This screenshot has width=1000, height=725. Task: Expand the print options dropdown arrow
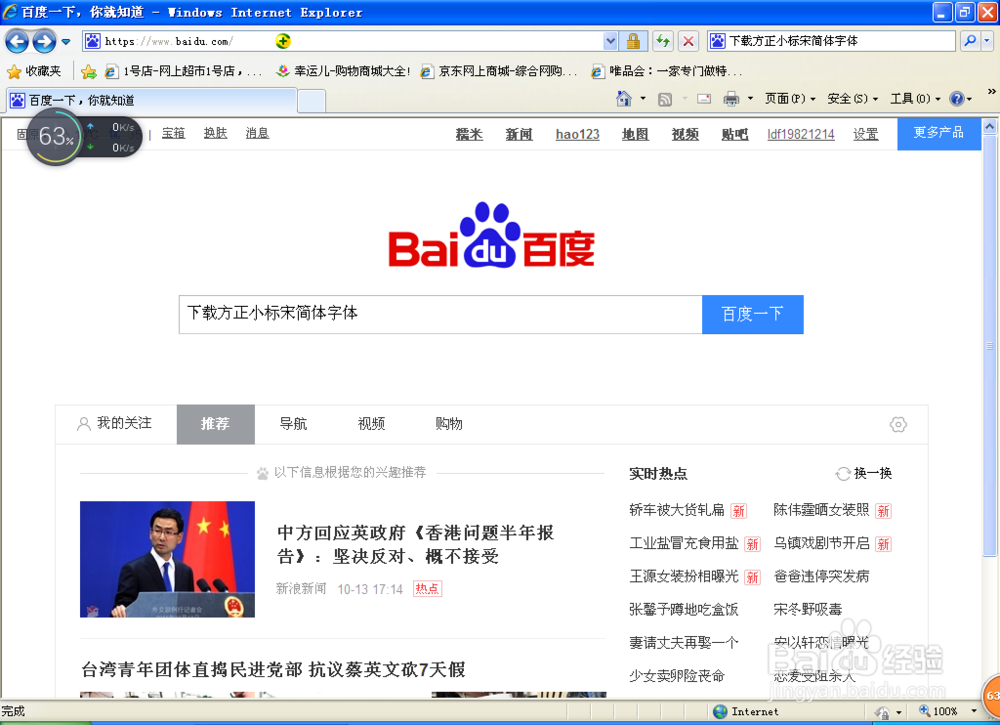pos(750,99)
